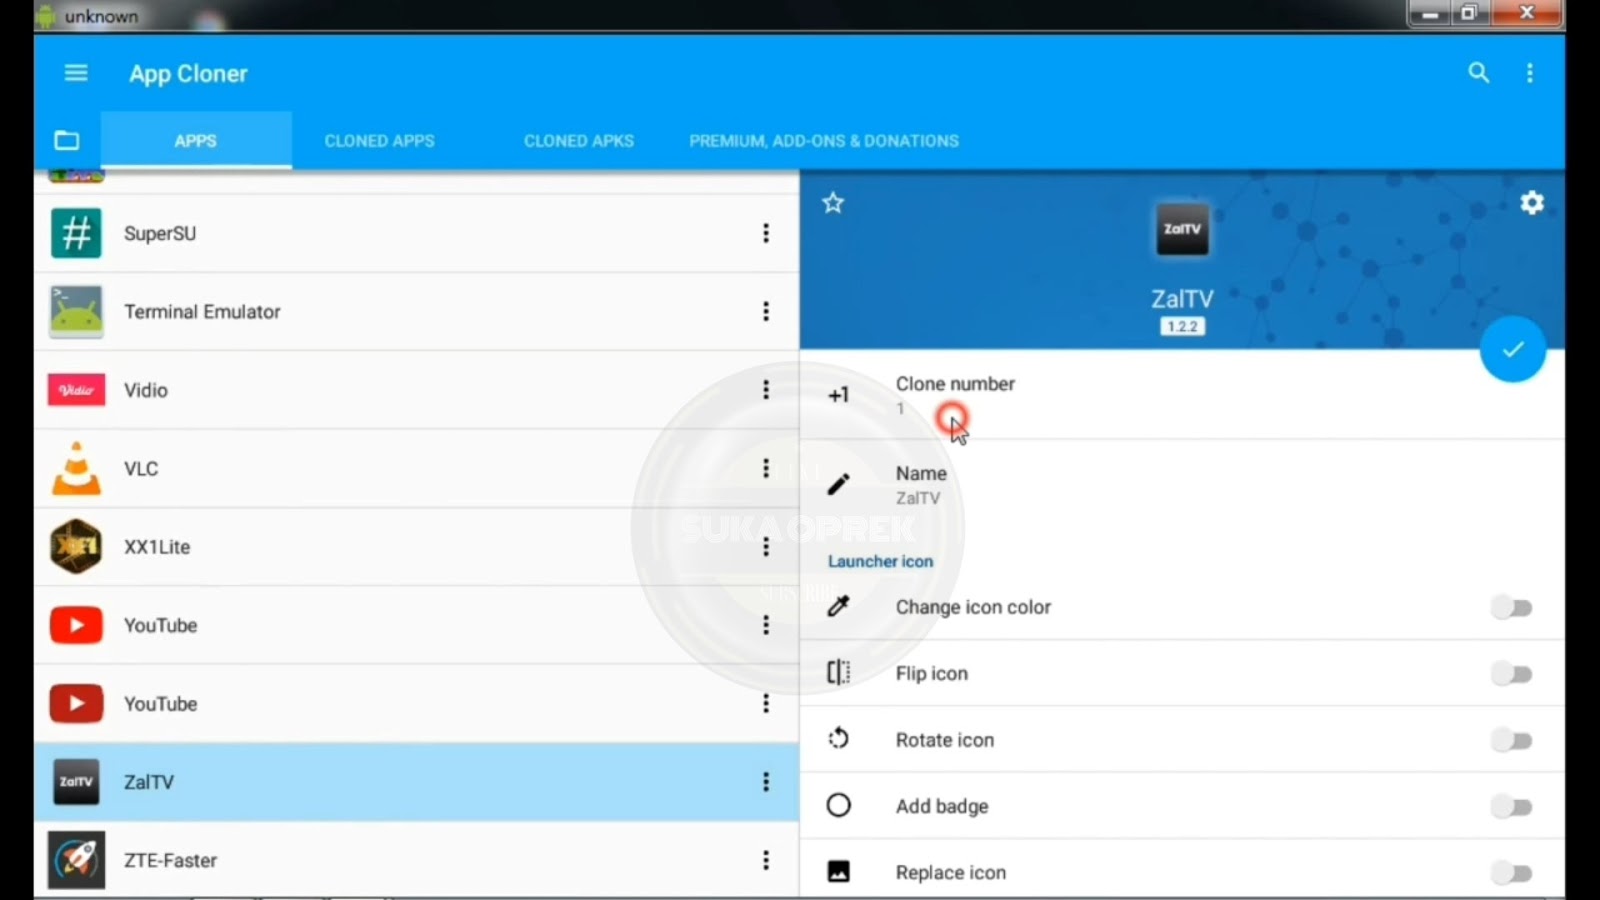Open the App Cloner navigation drawer

75,73
